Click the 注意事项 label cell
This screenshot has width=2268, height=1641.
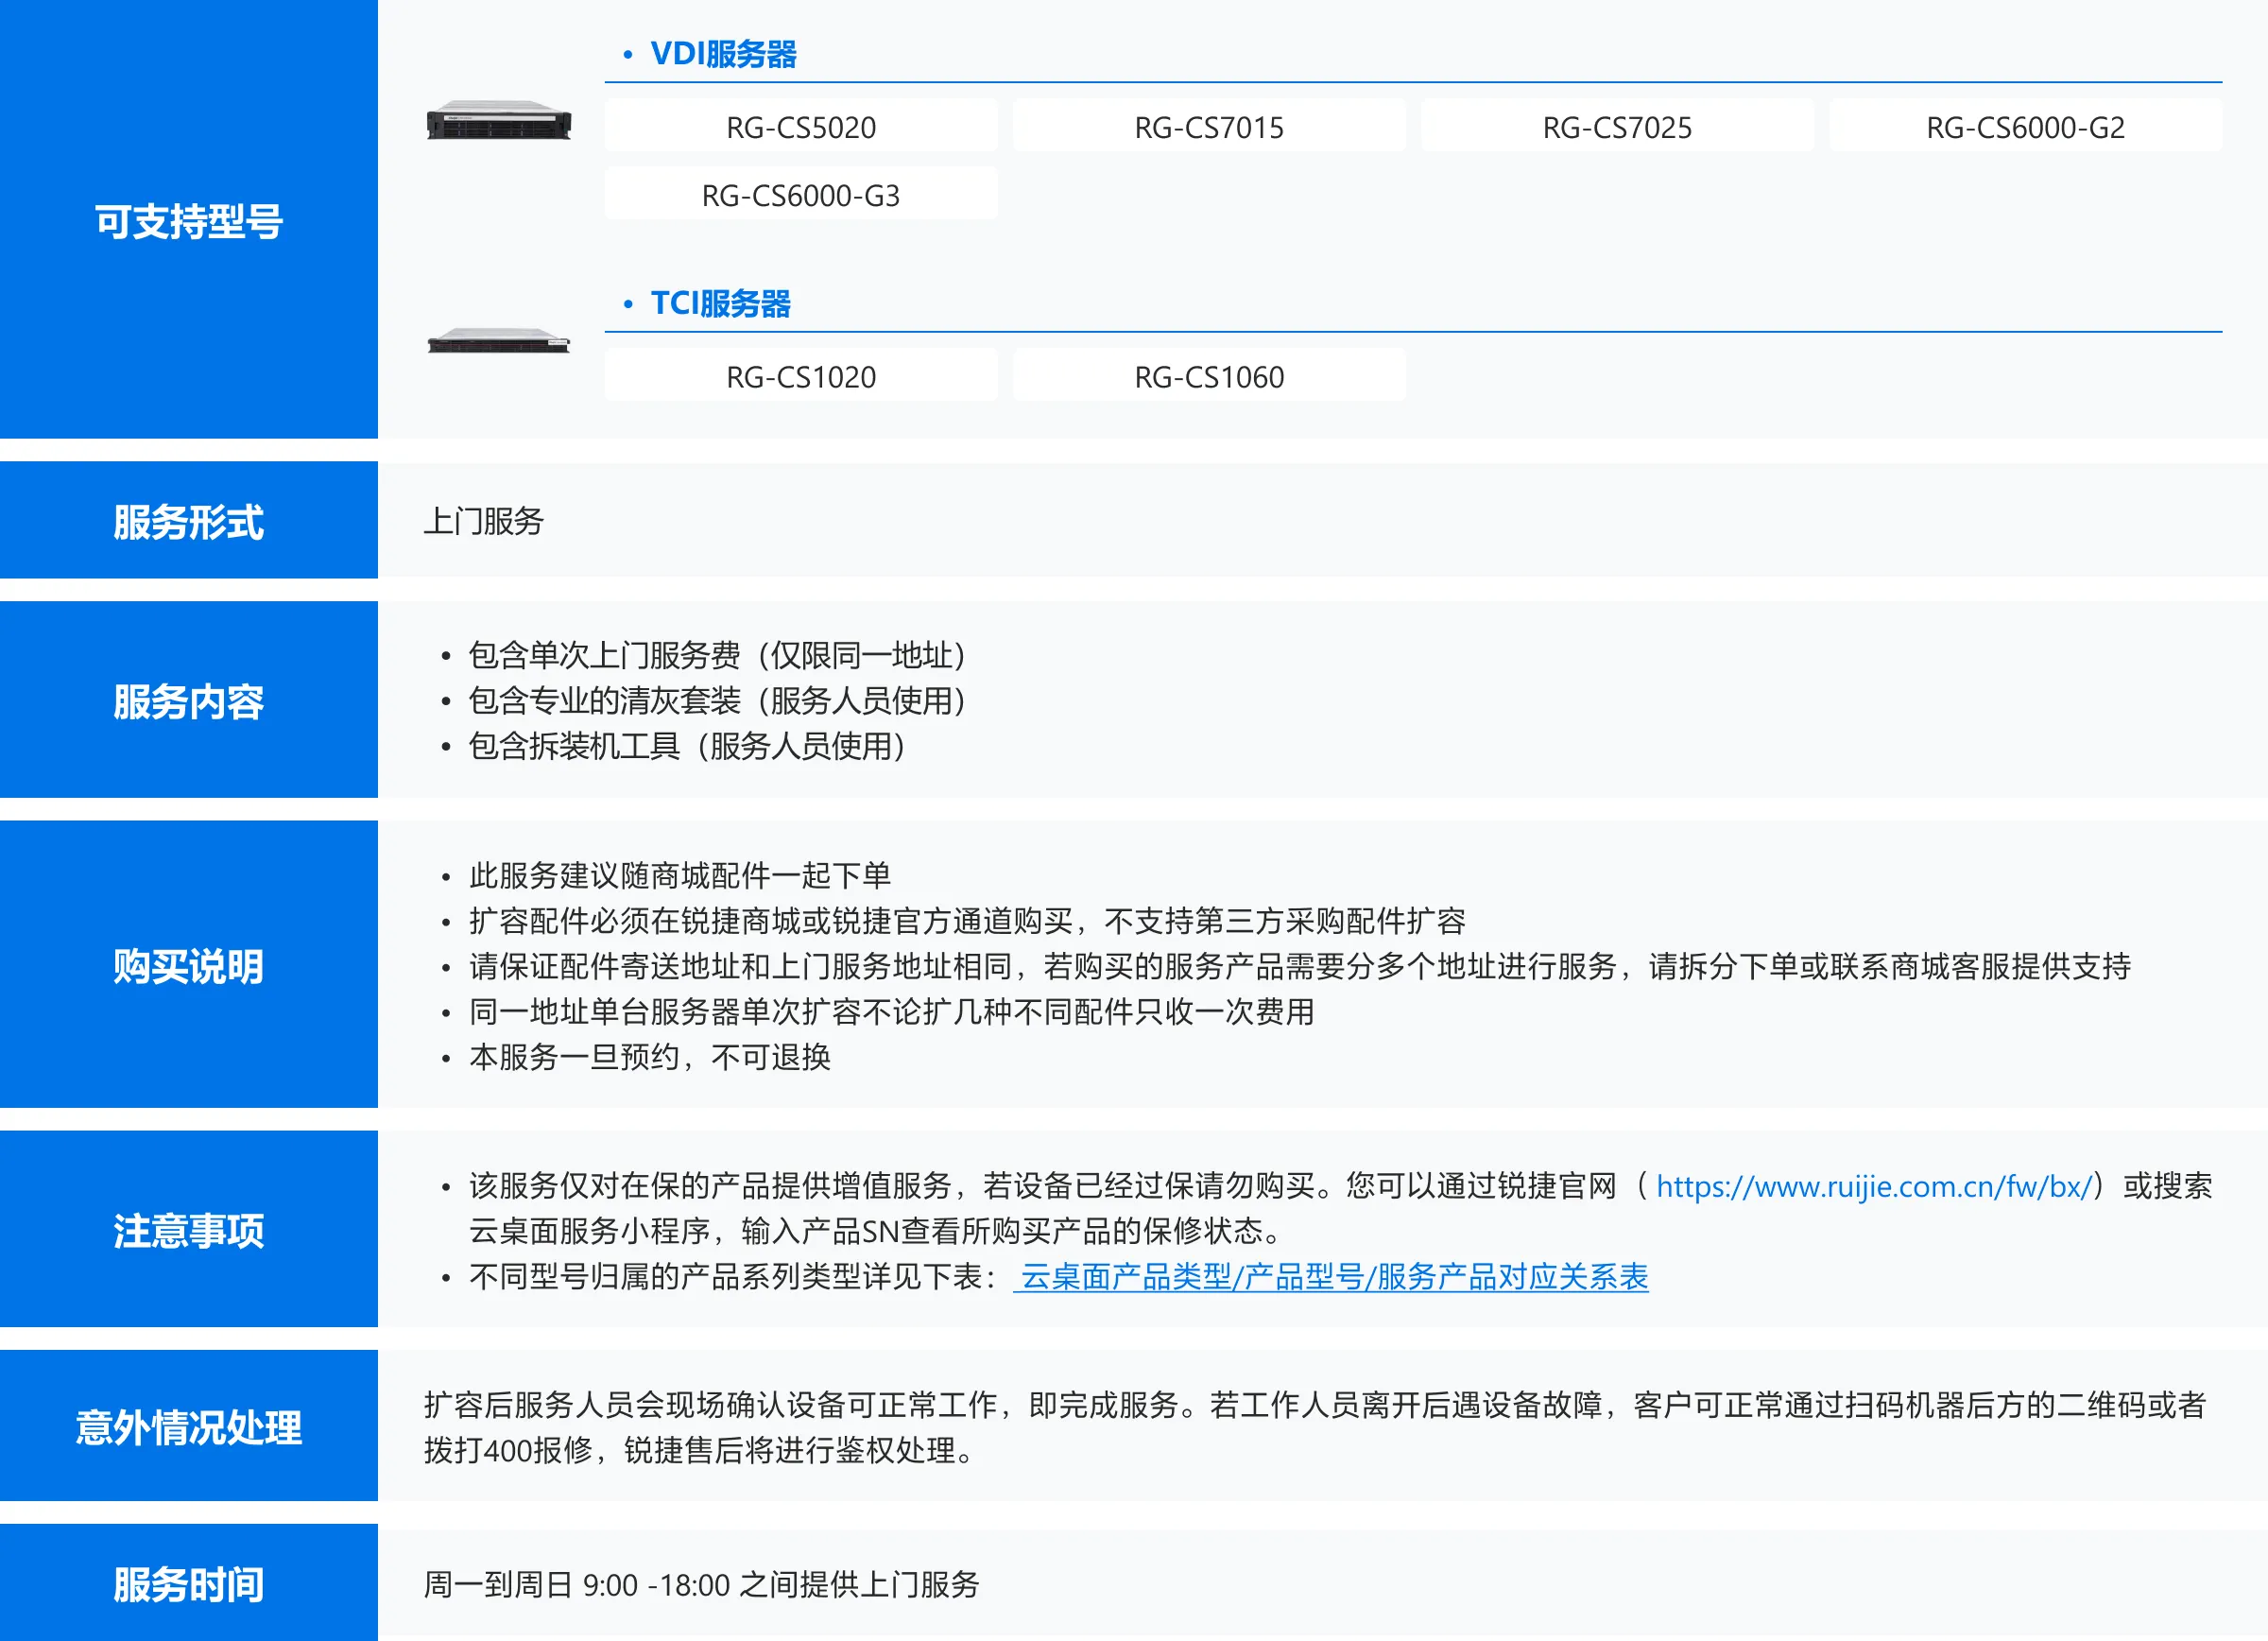[188, 1229]
